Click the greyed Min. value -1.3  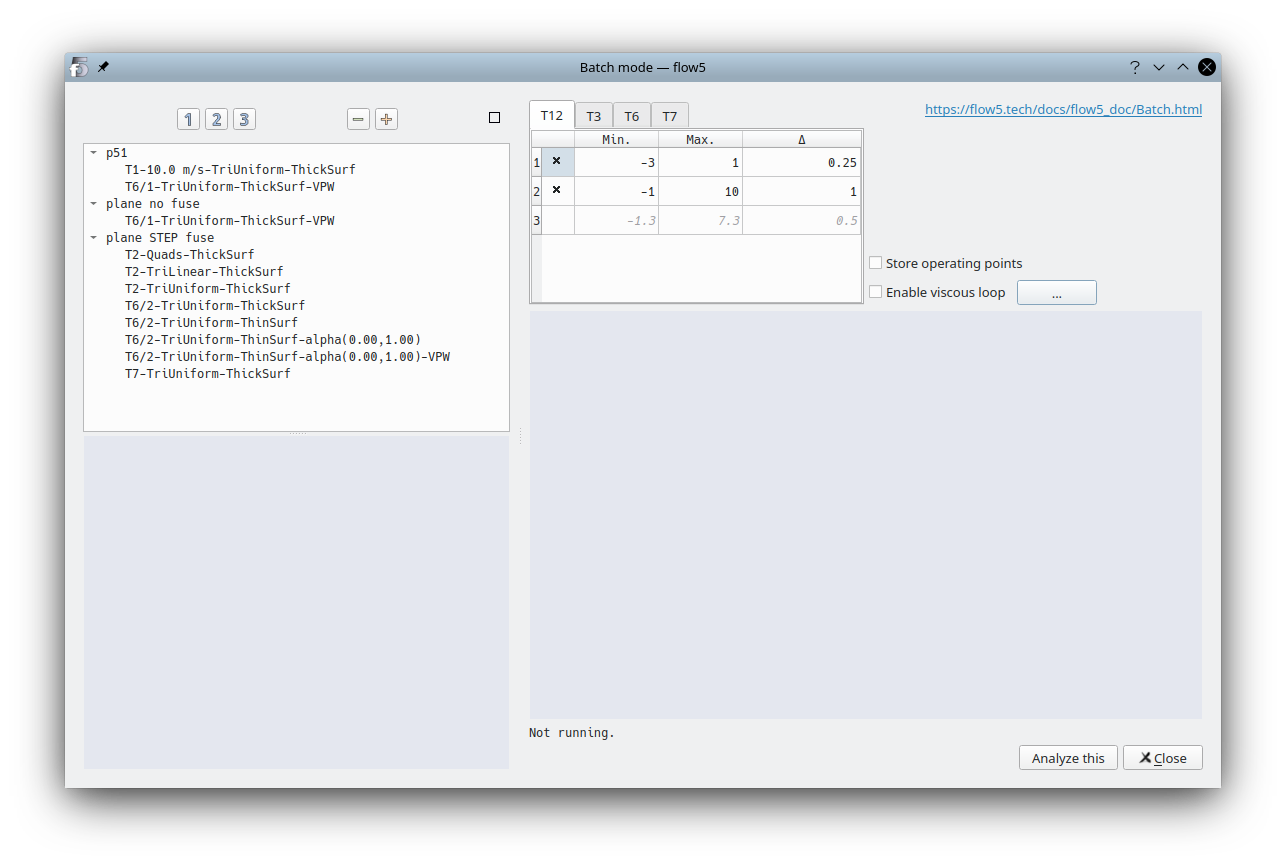pos(616,220)
